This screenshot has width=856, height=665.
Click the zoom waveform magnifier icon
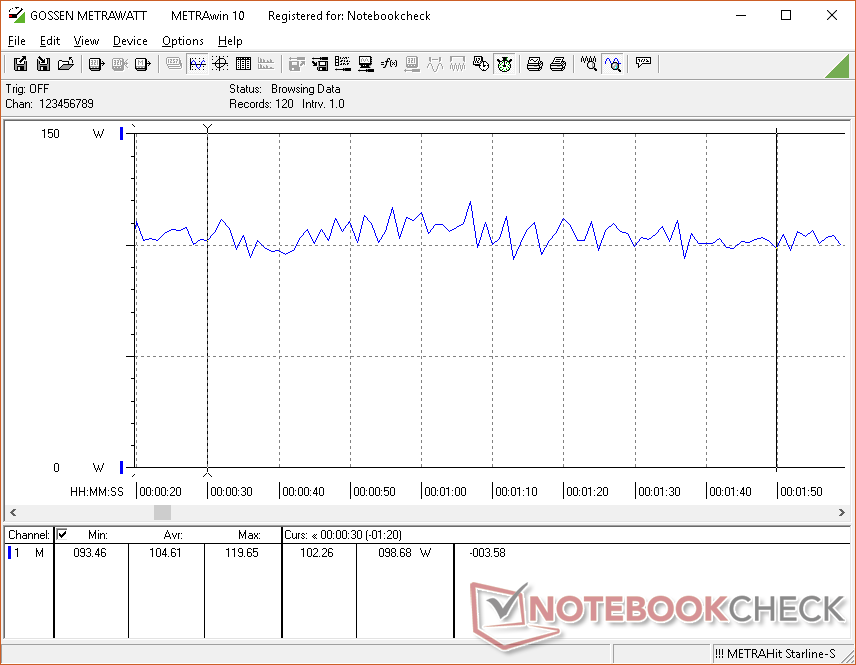[x=588, y=64]
